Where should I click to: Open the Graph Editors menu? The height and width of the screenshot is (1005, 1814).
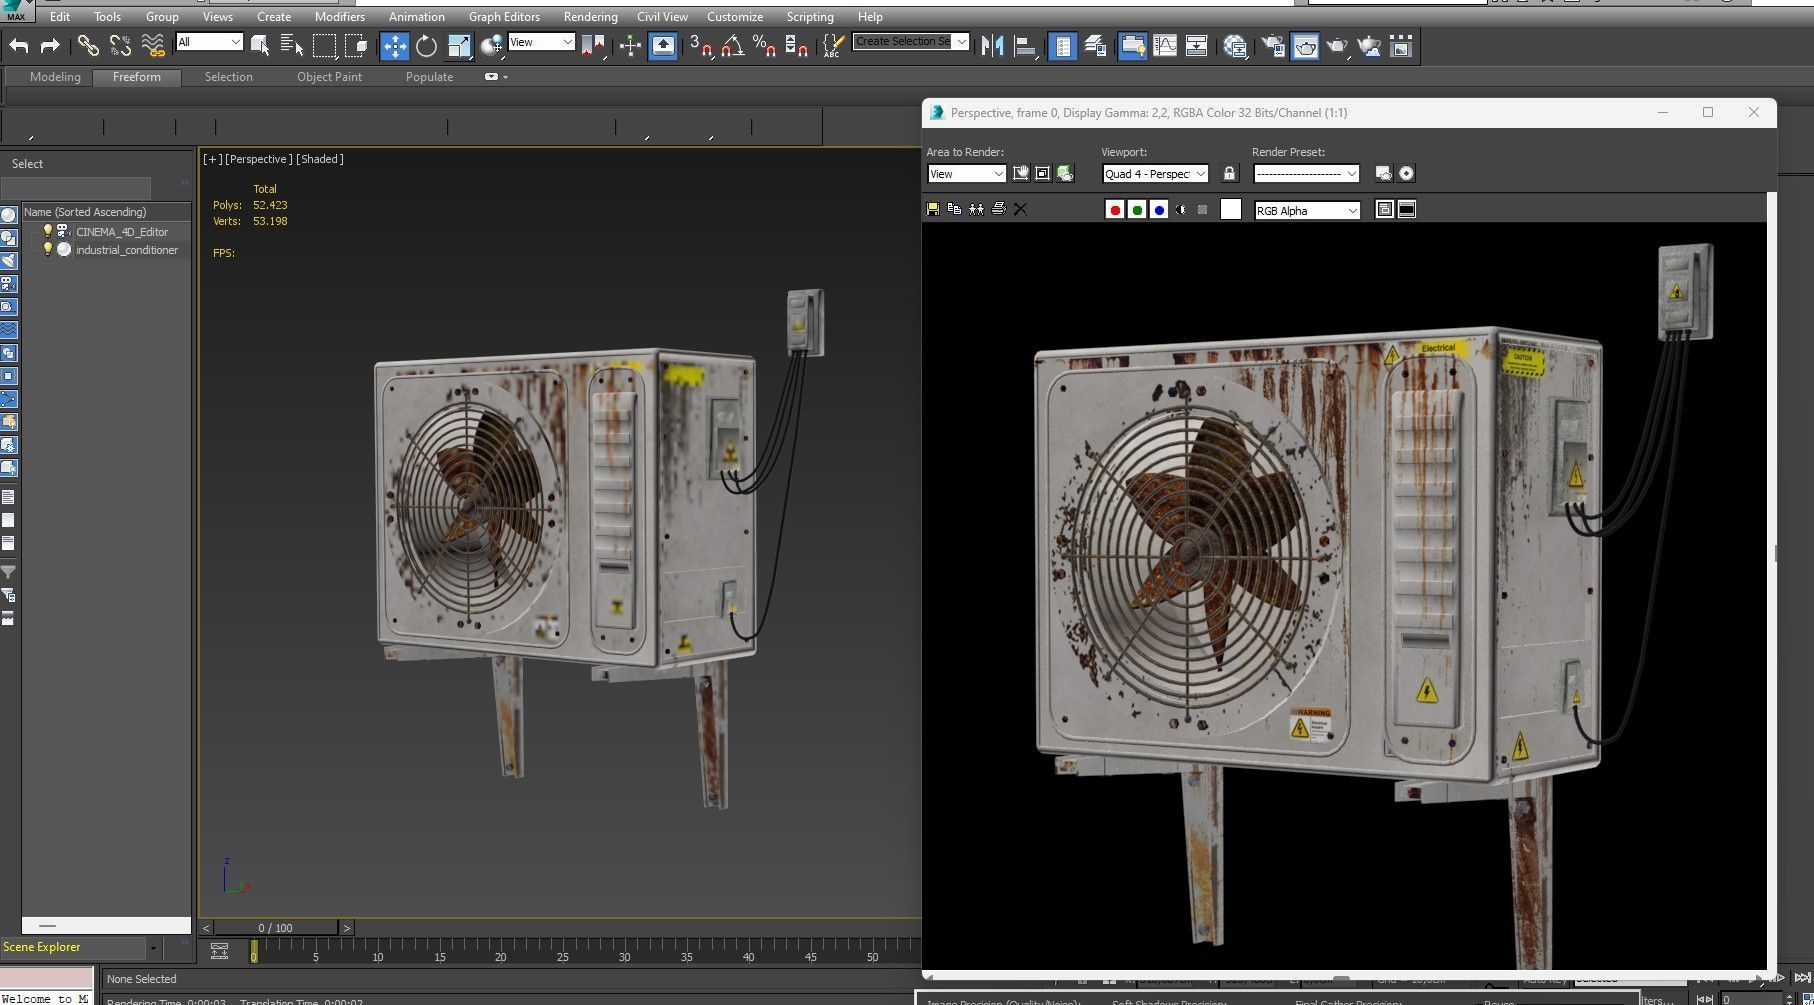click(x=504, y=17)
